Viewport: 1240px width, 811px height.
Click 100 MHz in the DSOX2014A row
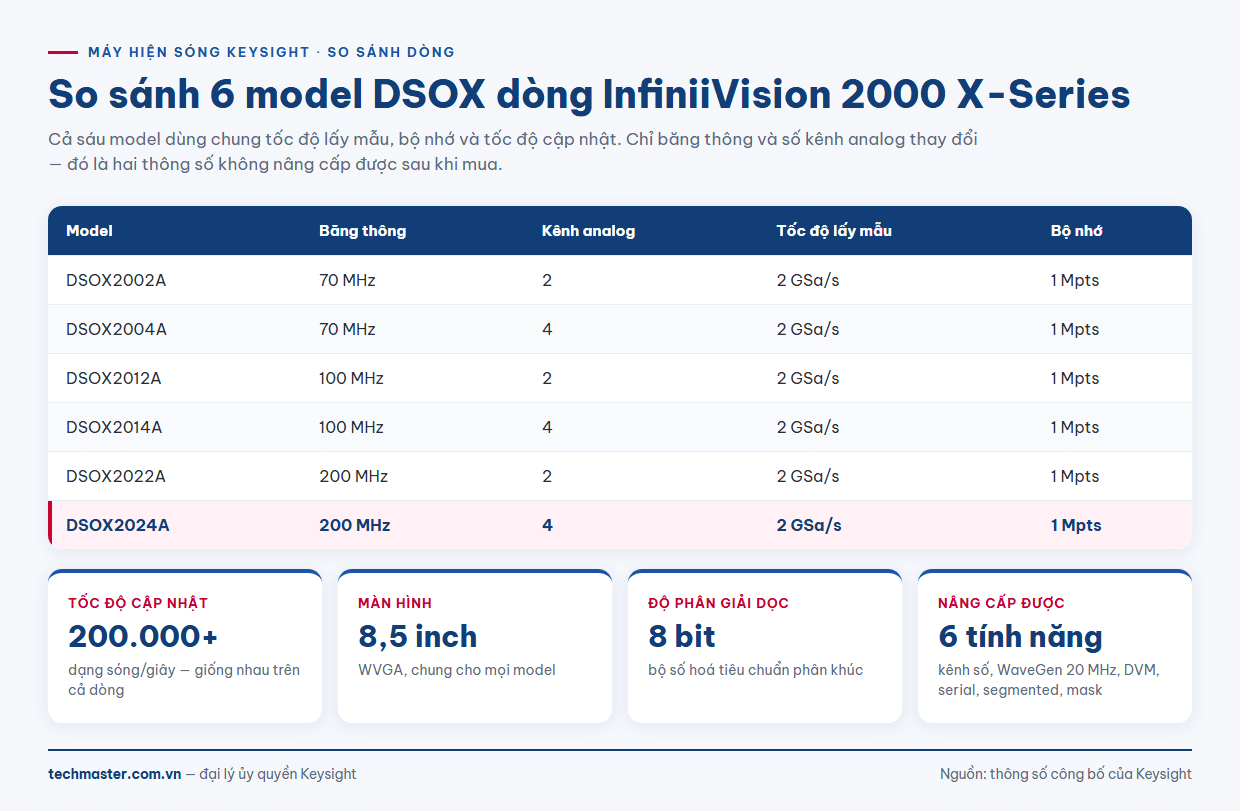click(351, 427)
